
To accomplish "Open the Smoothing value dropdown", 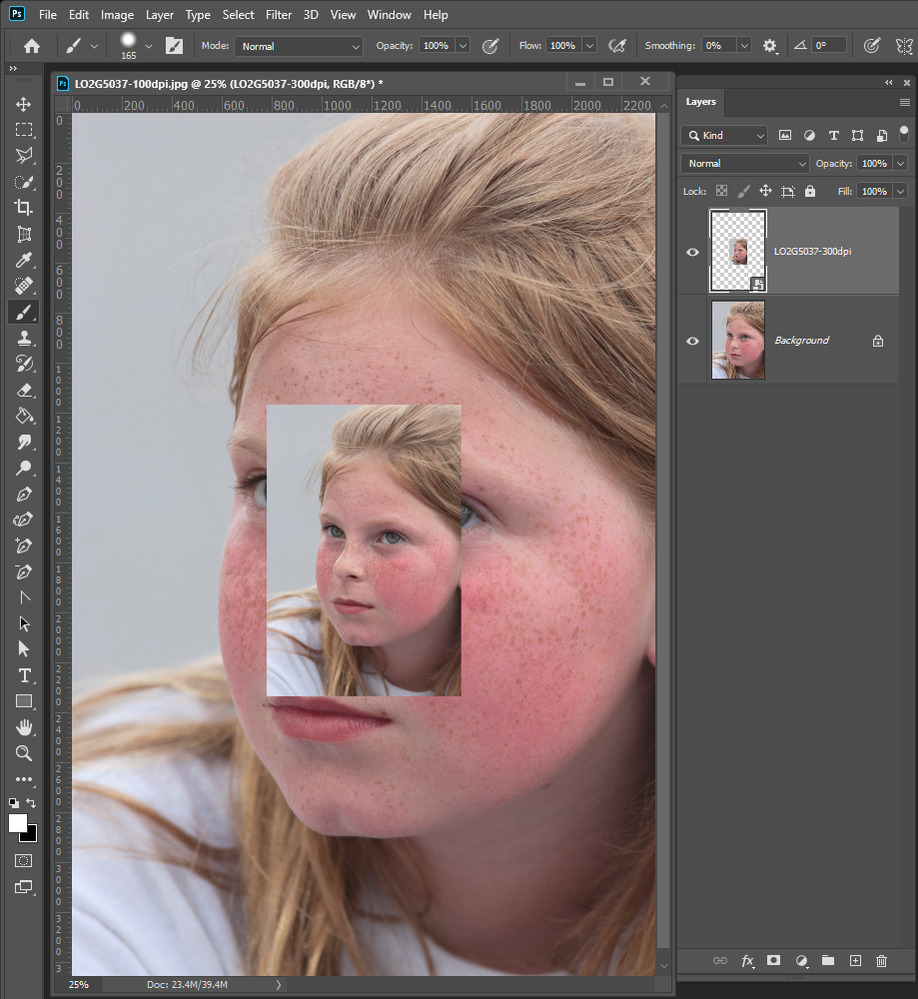I will [x=743, y=46].
